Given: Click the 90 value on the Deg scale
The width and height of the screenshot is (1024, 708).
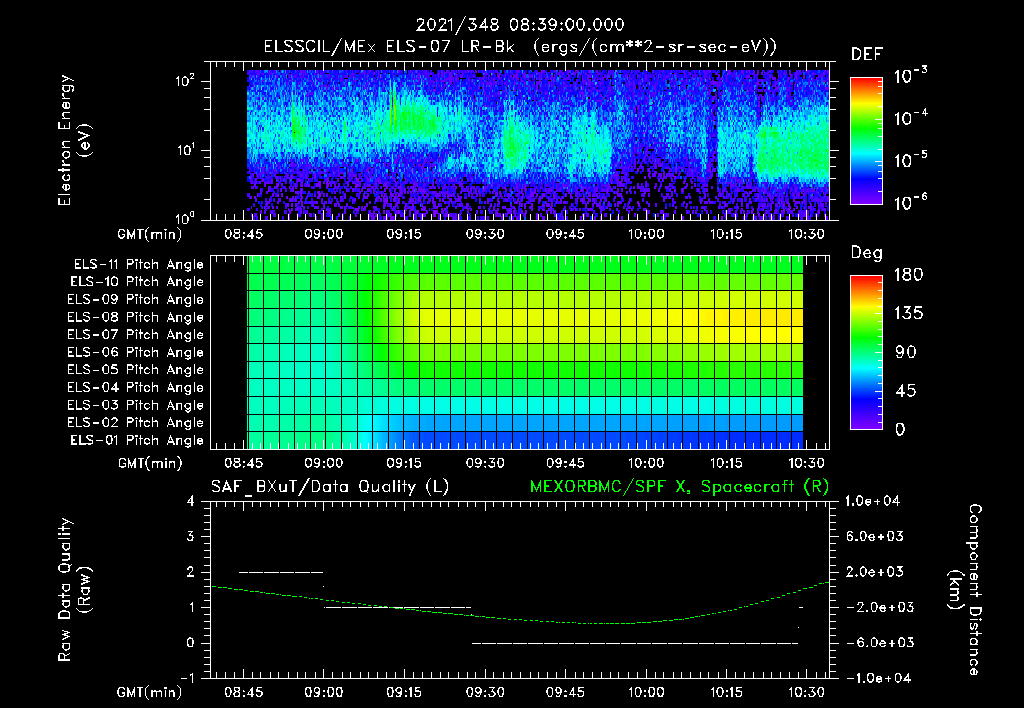Looking at the screenshot, I should (905, 353).
